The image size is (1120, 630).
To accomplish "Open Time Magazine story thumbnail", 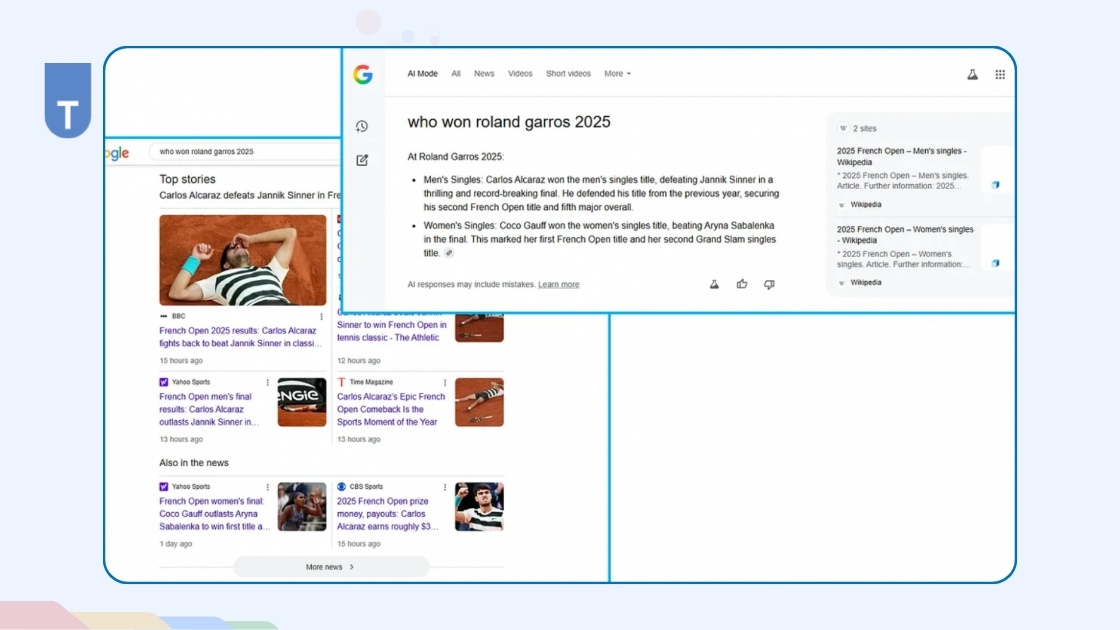I will tap(479, 402).
